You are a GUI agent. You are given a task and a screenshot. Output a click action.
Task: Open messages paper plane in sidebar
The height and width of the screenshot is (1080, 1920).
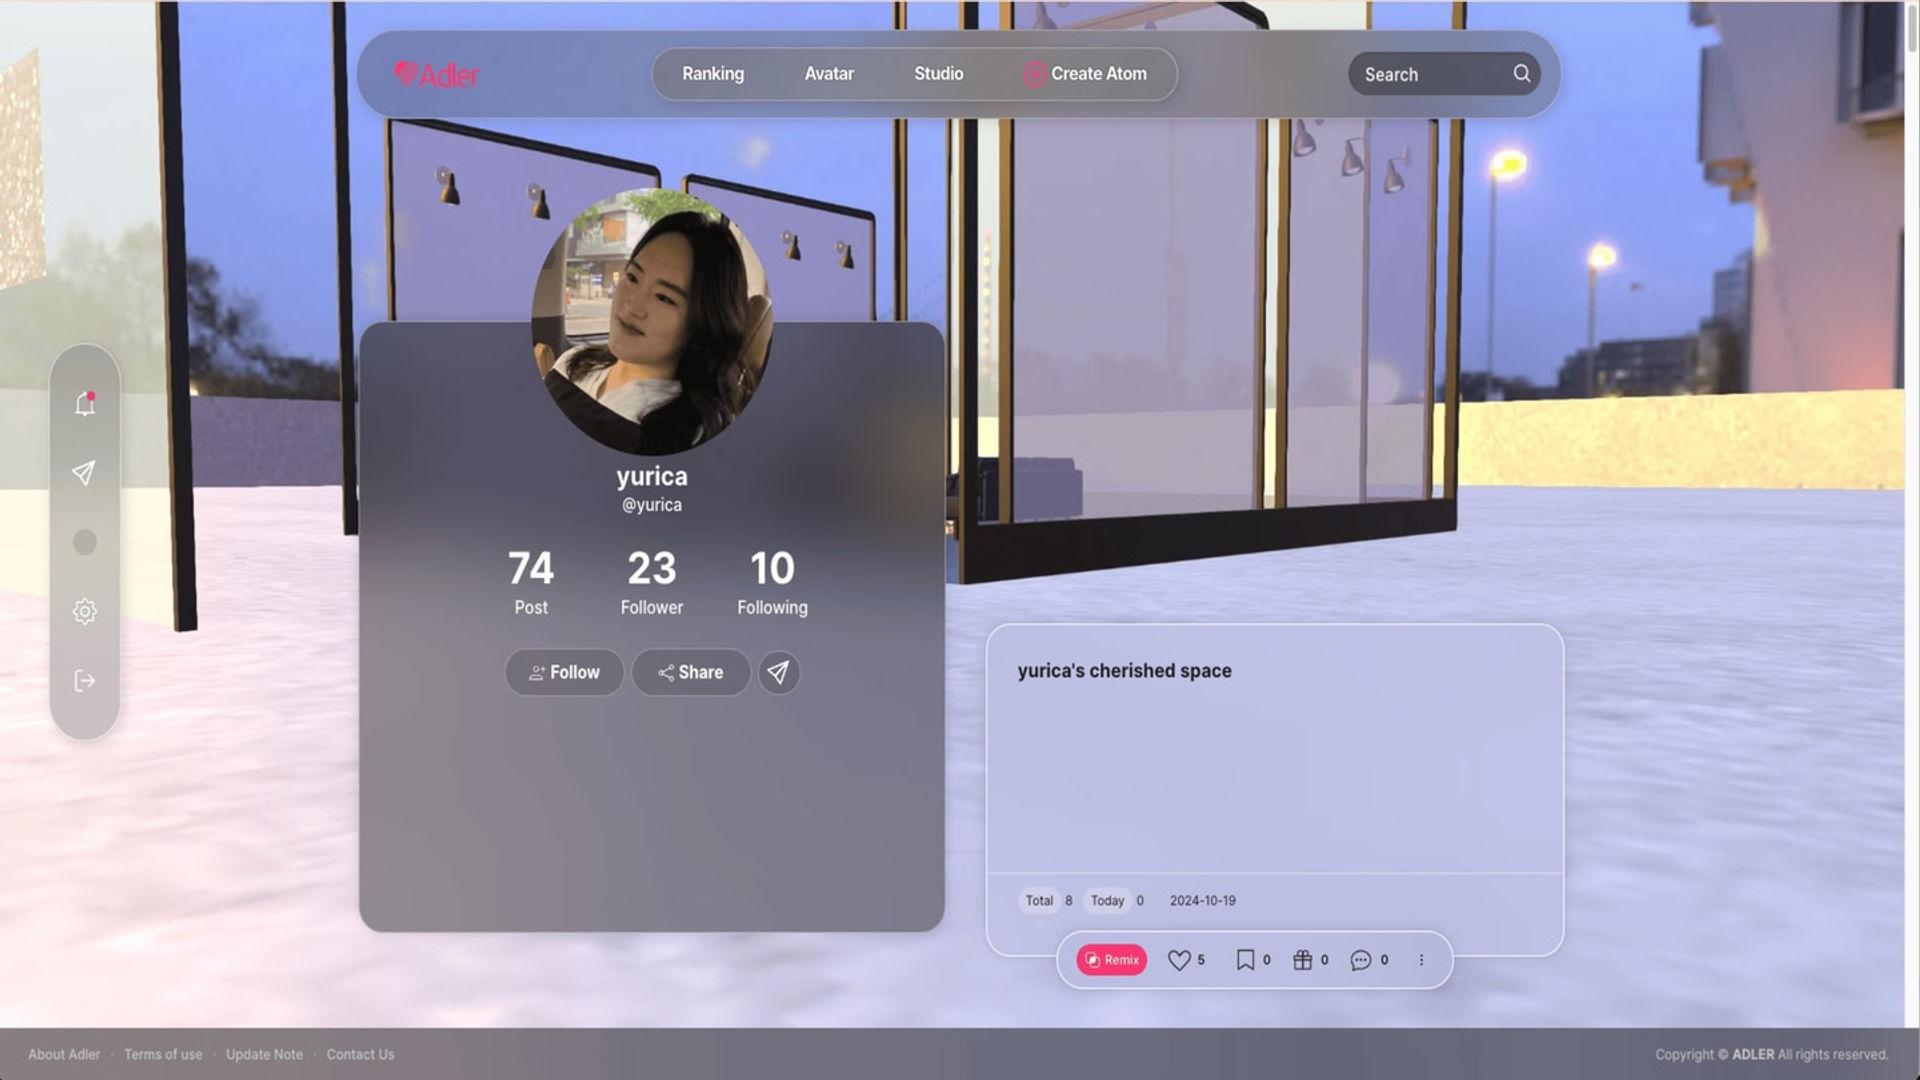click(84, 473)
